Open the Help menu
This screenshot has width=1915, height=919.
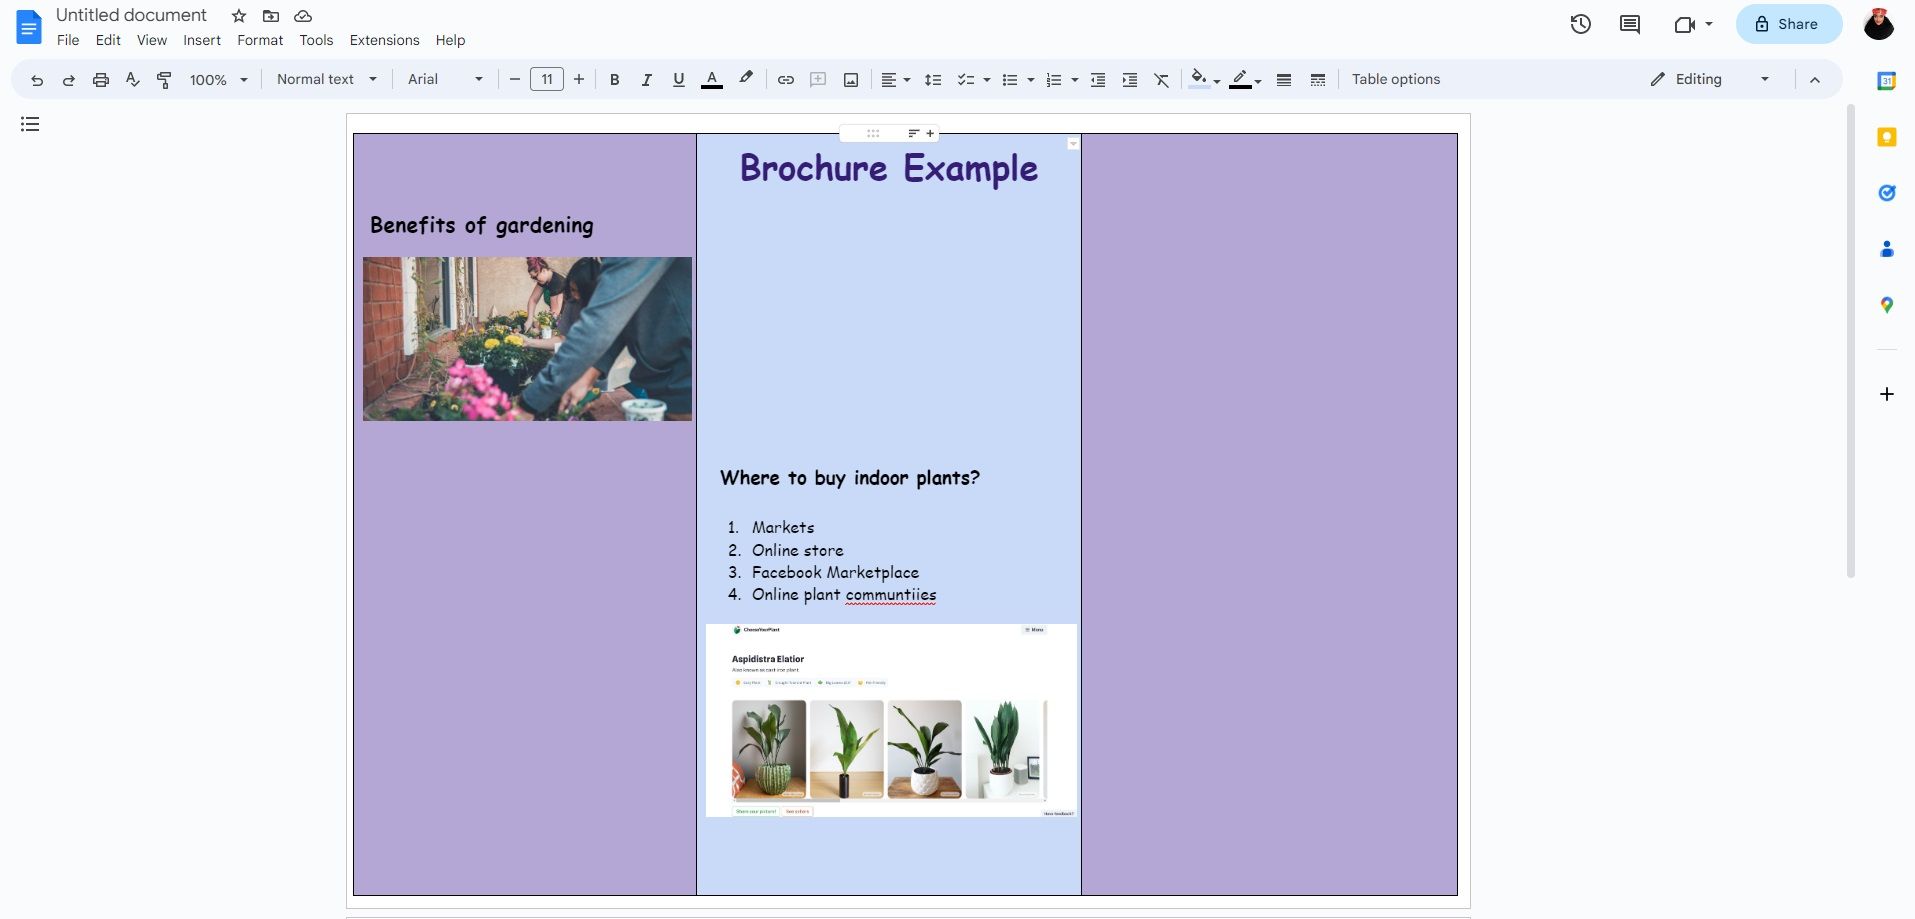tap(450, 40)
